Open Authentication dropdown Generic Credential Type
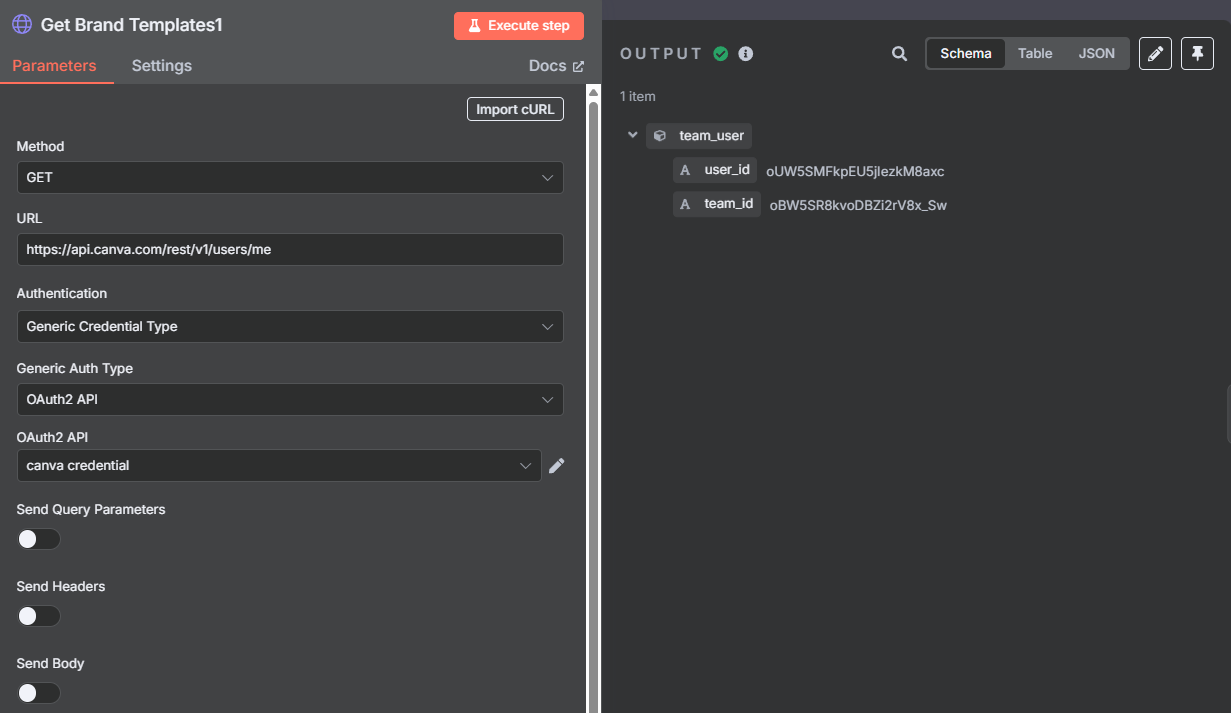Screen dimensions: 1231x713 click(x=290, y=326)
